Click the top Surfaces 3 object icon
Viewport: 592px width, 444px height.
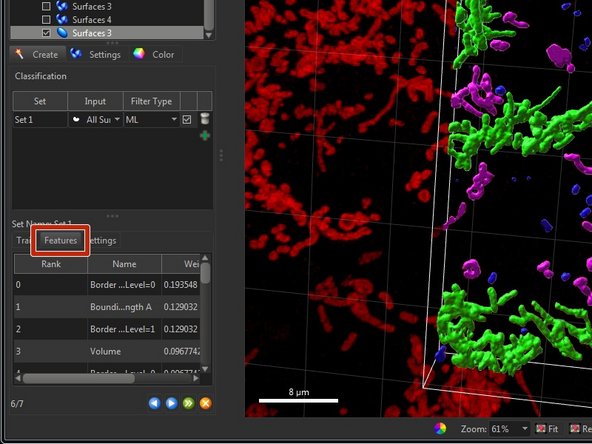coord(62,6)
